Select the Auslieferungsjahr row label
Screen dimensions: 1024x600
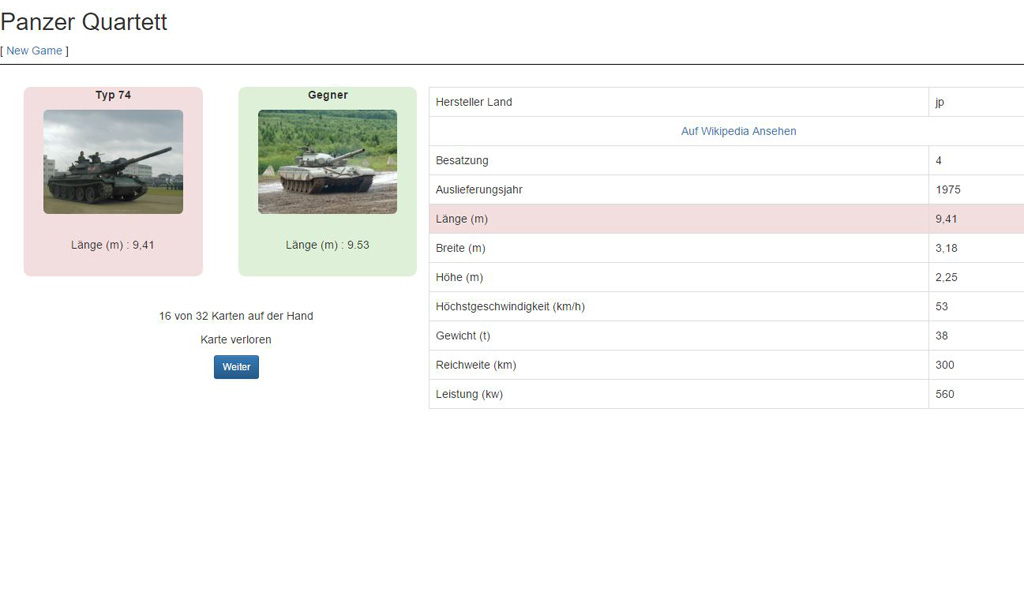479,190
